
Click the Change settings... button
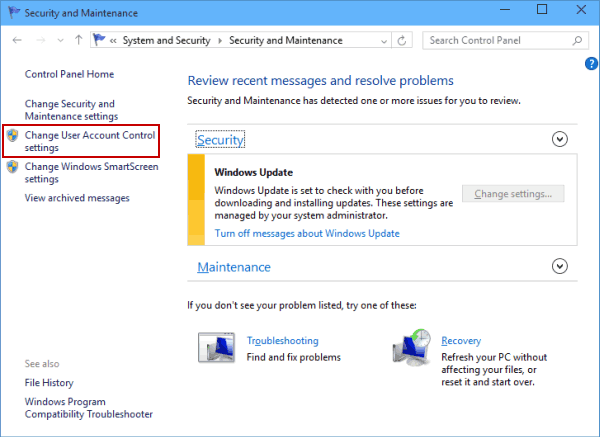point(513,194)
